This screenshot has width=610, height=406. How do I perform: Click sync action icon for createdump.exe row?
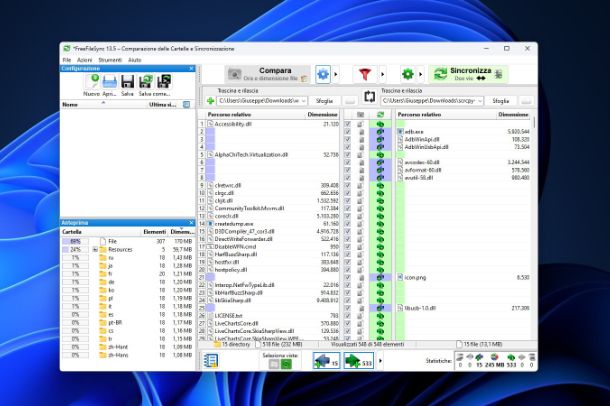[380, 224]
